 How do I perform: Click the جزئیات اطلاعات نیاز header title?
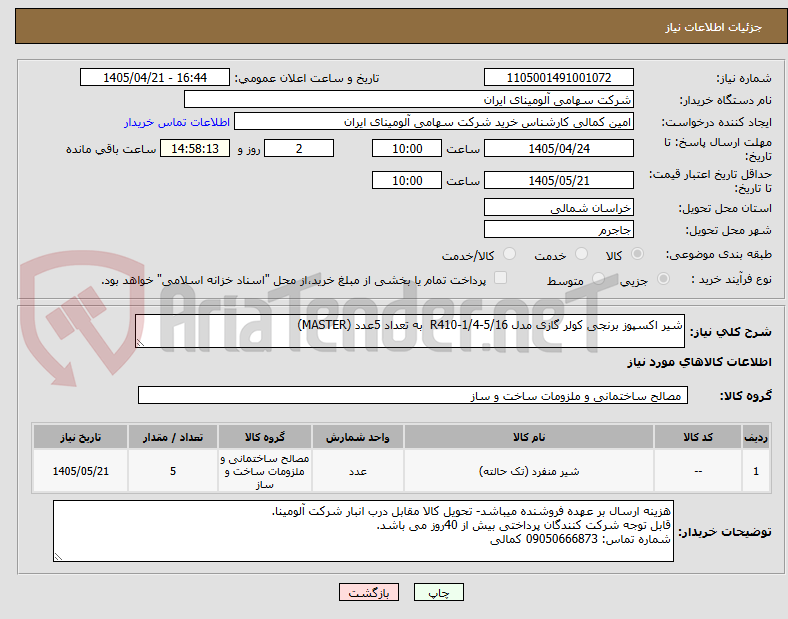pos(714,27)
